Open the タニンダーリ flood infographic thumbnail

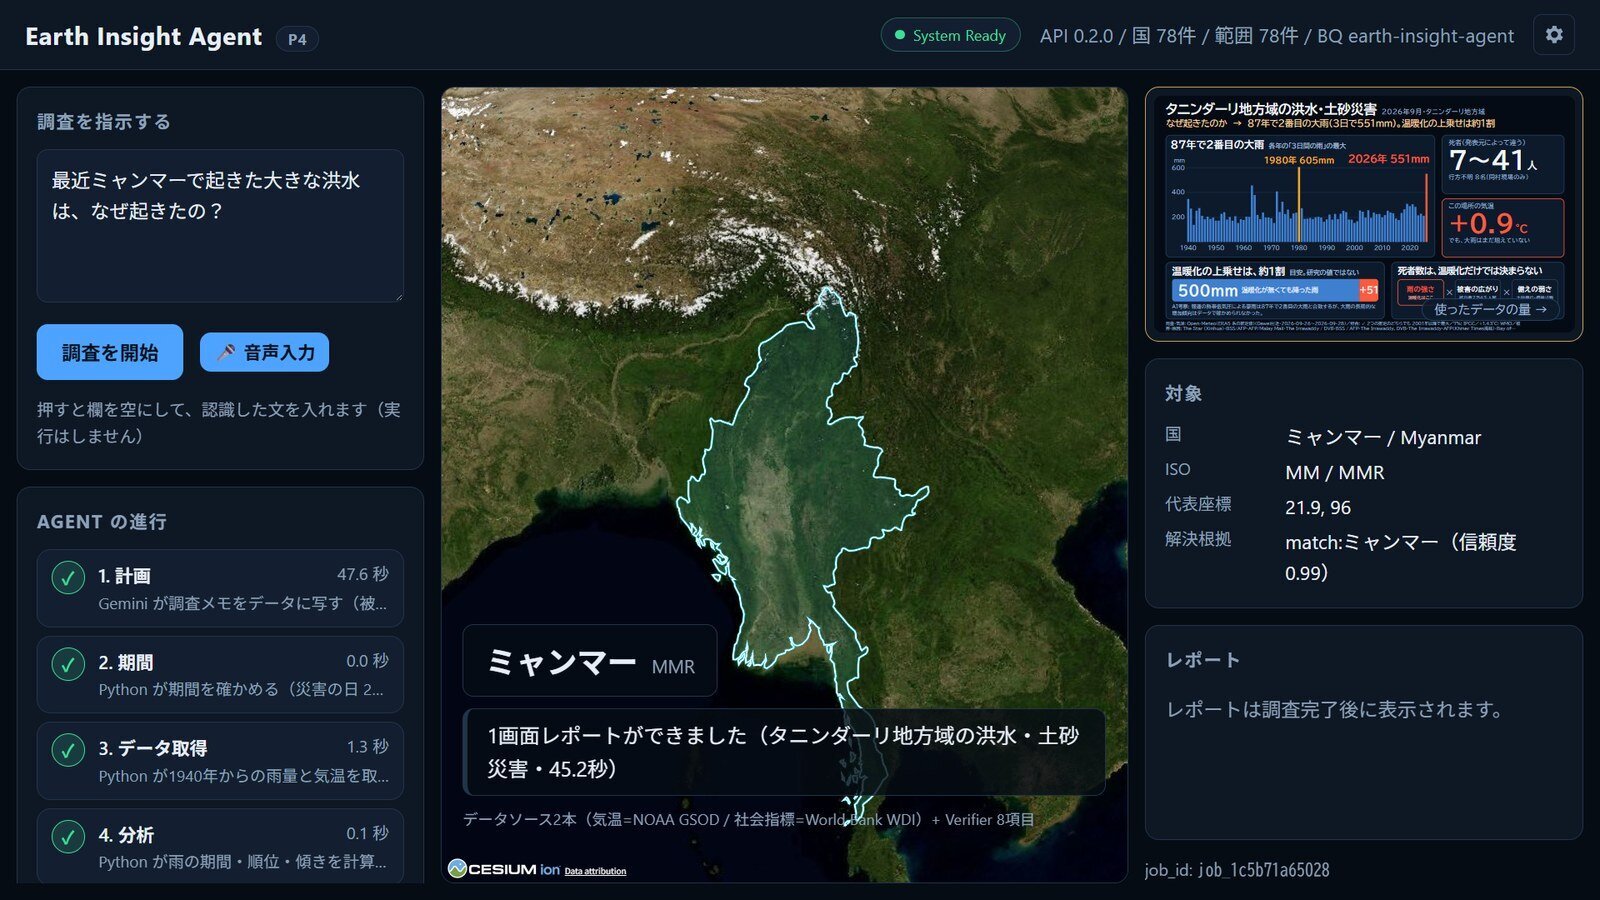(1364, 214)
